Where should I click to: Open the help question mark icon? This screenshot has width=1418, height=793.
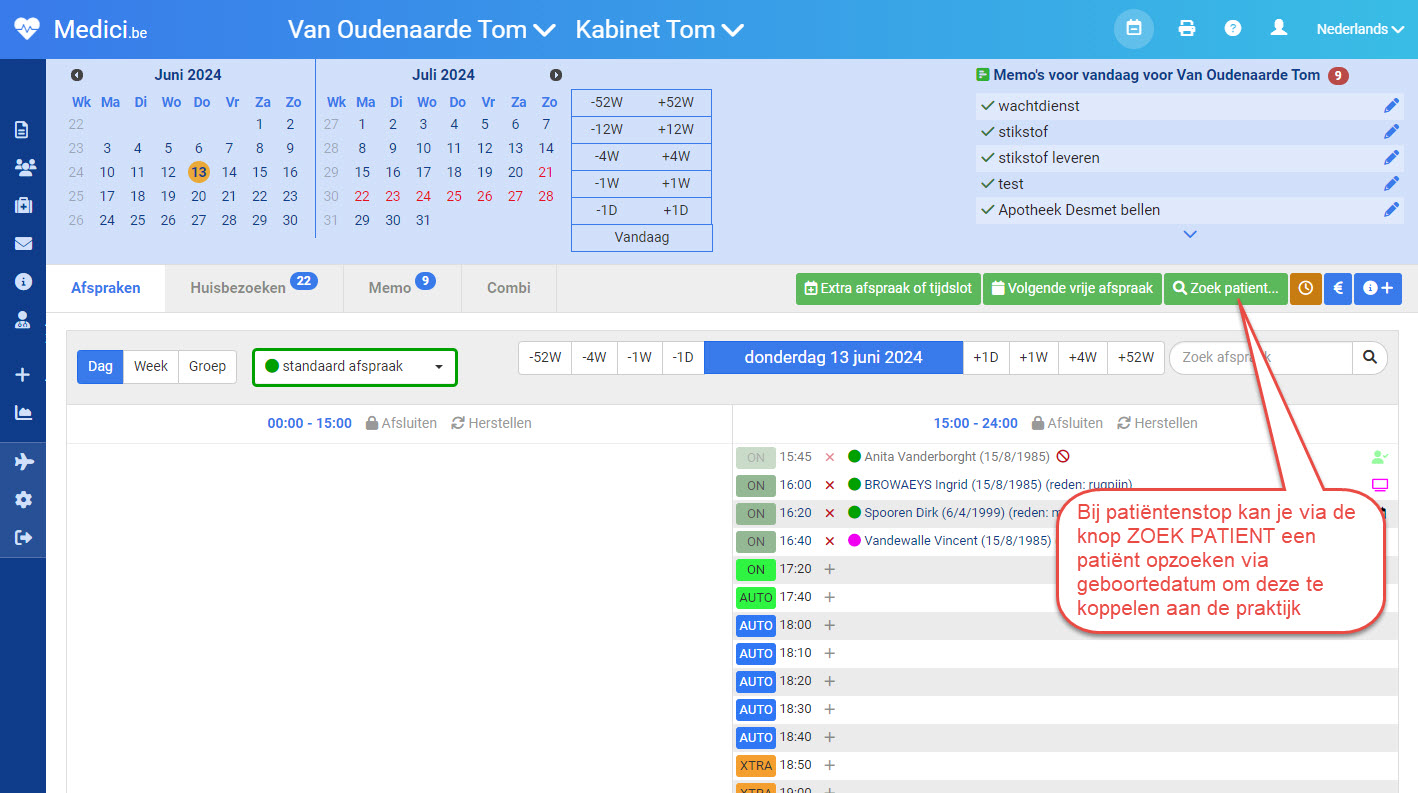(x=1233, y=29)
